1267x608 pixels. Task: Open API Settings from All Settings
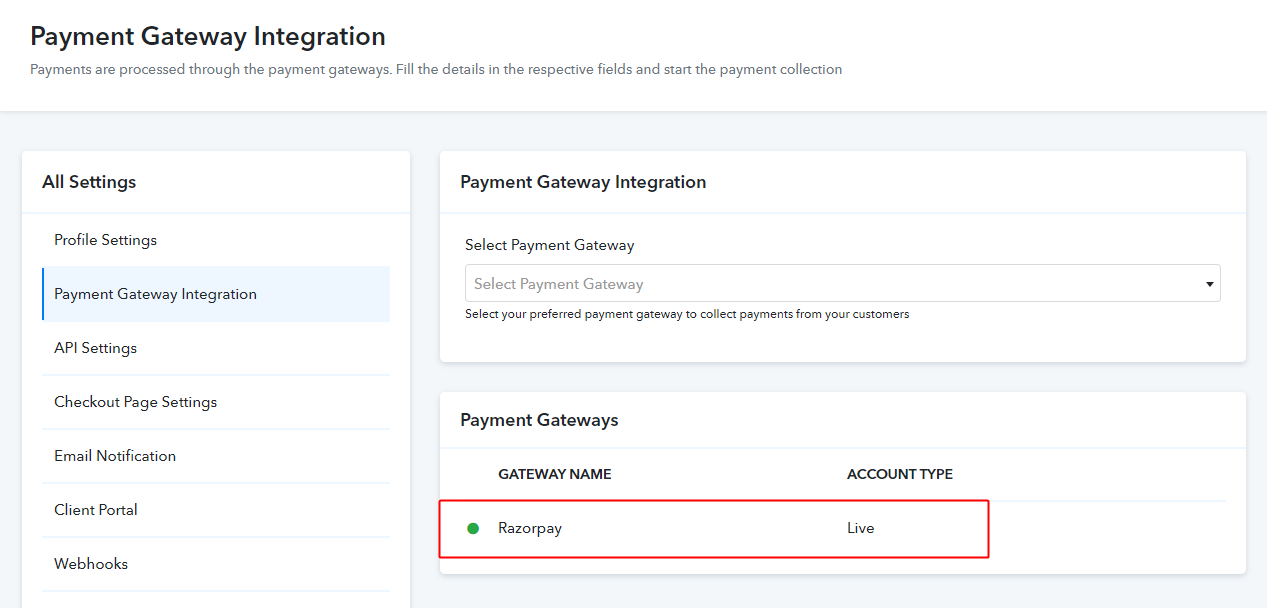coord(95,348)
